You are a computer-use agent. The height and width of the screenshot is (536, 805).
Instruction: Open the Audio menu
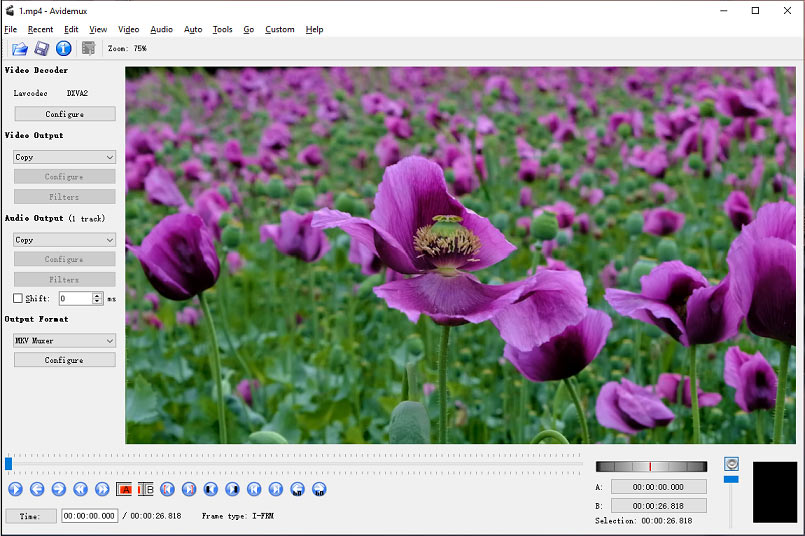click(x=161, y=29)
